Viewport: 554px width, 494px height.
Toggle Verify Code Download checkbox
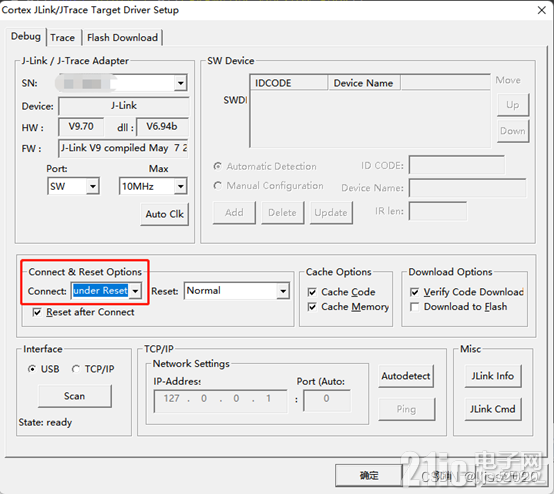pos(414,292)
